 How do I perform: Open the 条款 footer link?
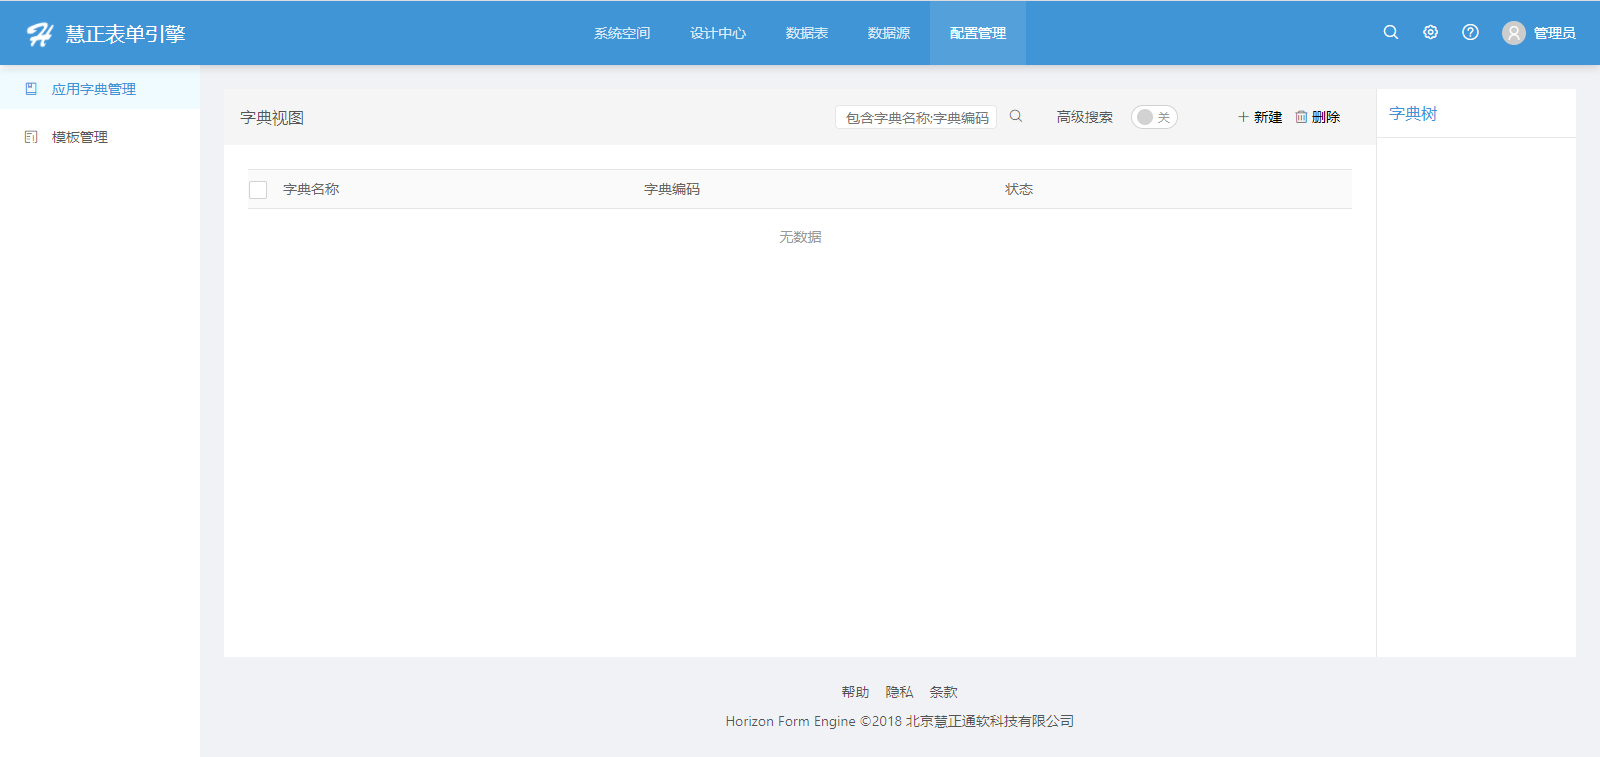point(943,692)
